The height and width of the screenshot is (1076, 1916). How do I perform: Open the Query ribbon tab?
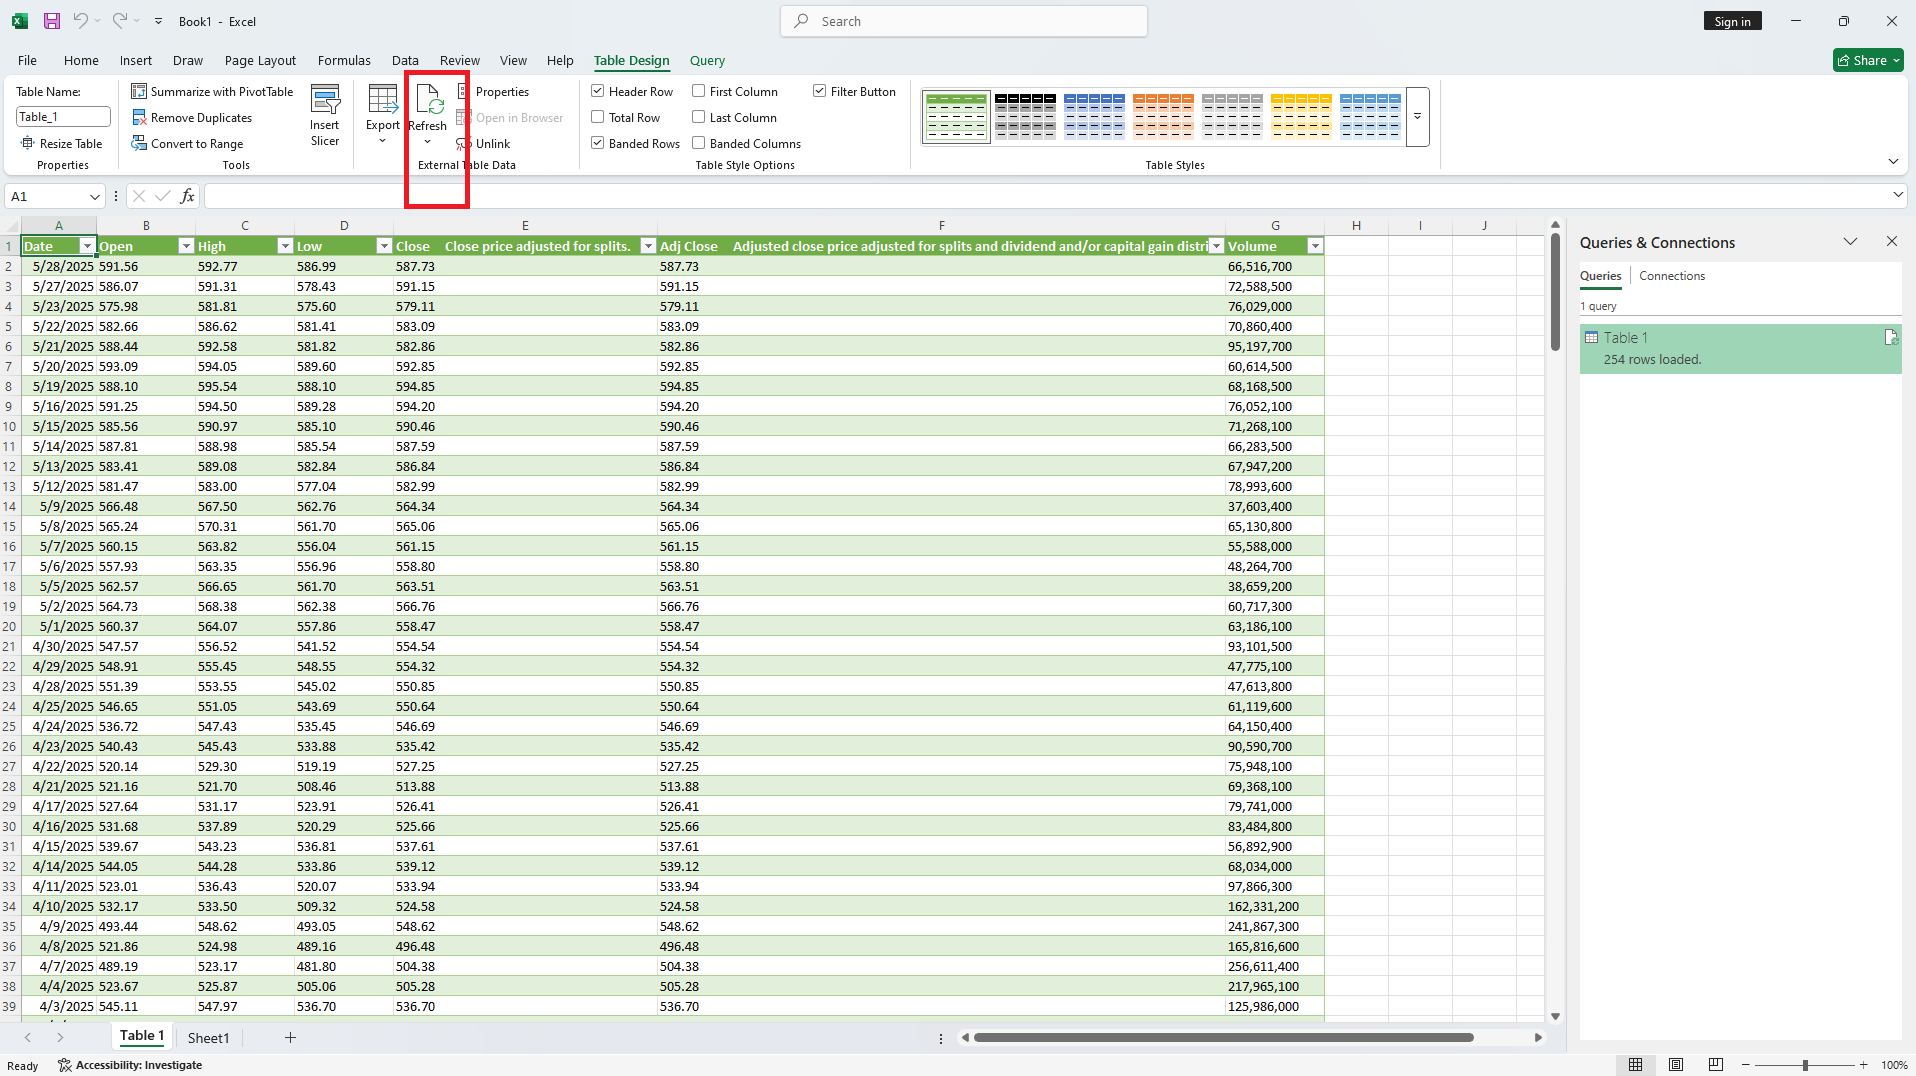(707, 60)
